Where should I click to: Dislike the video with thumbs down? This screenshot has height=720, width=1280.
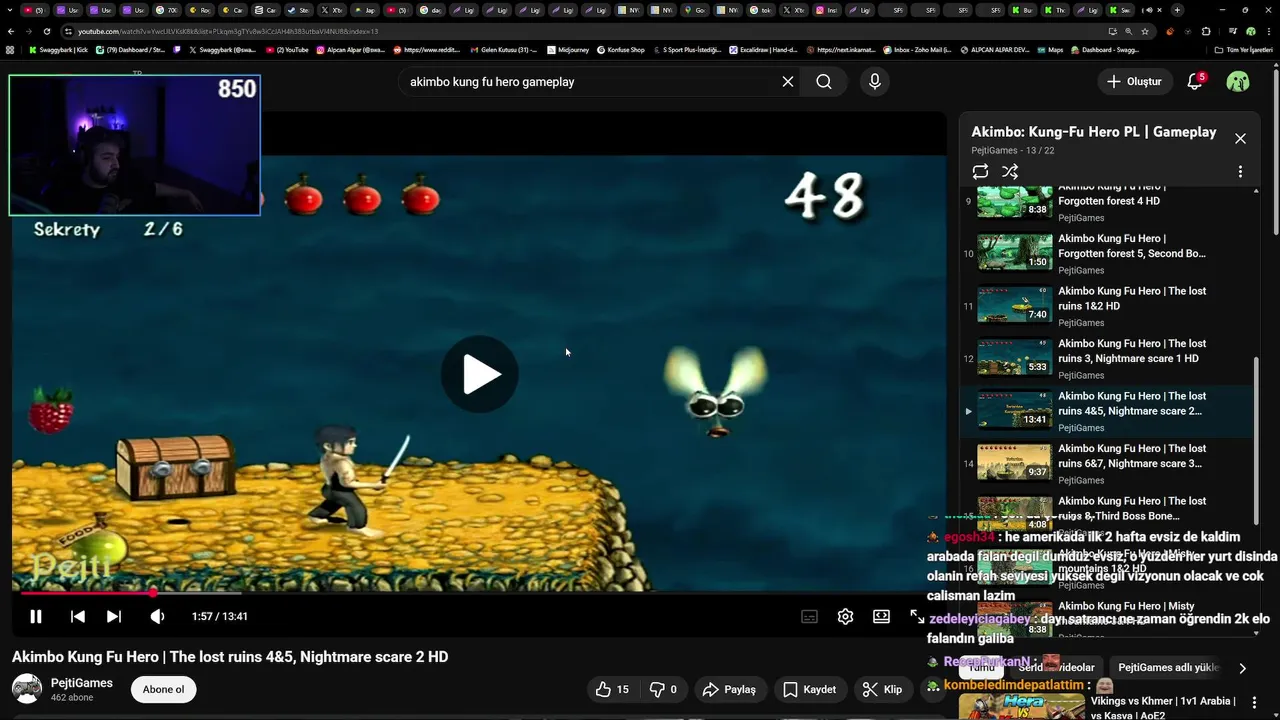pyautogui.click(x=664, y=689)
